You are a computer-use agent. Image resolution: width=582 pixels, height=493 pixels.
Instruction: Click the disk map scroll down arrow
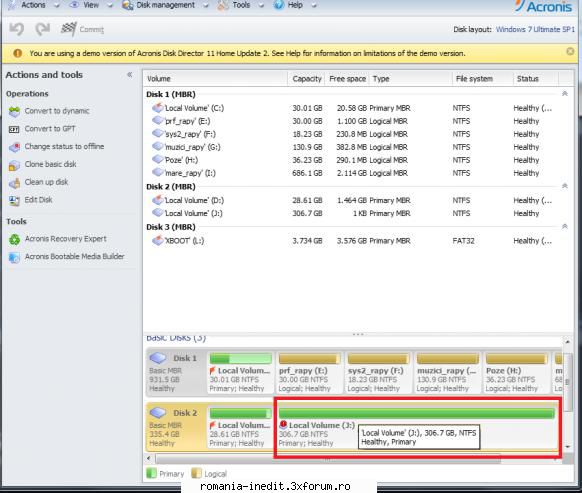pos(568,447)
